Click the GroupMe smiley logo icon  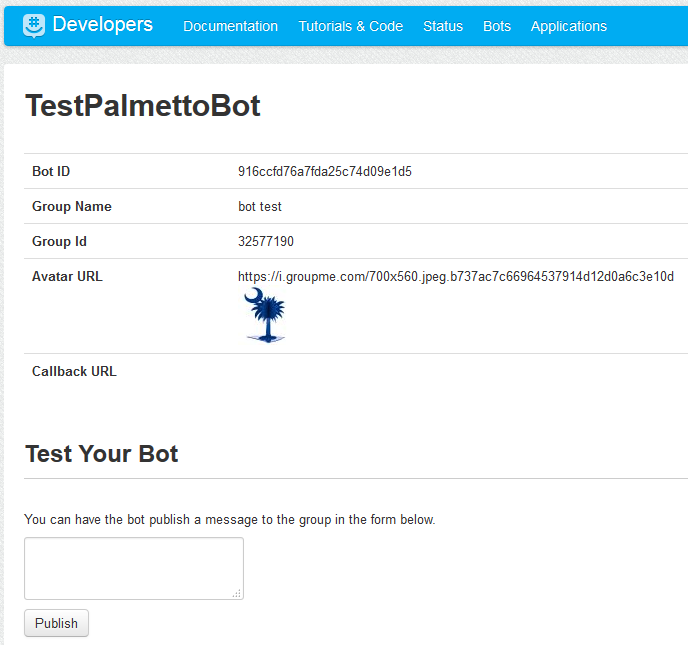pyautogui.click(x=34, y=25)
